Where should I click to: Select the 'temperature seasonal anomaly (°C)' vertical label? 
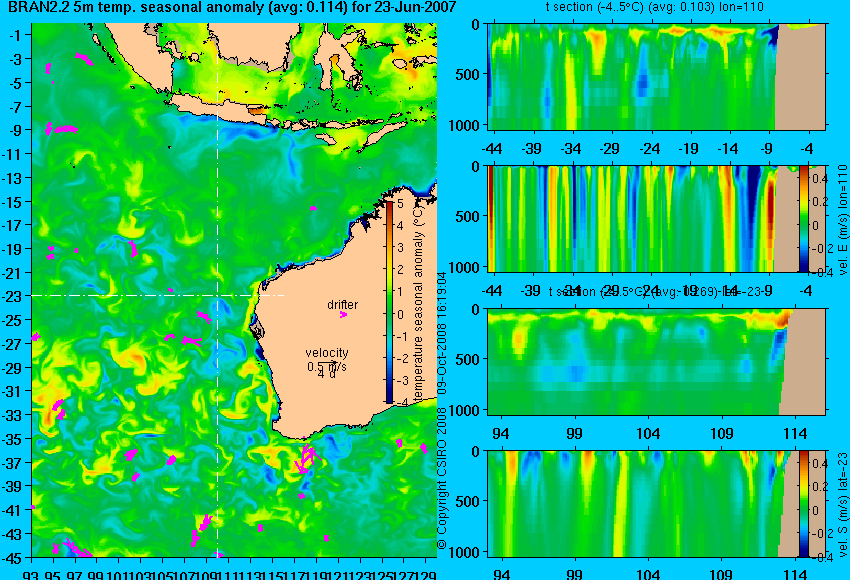(418, 302)
